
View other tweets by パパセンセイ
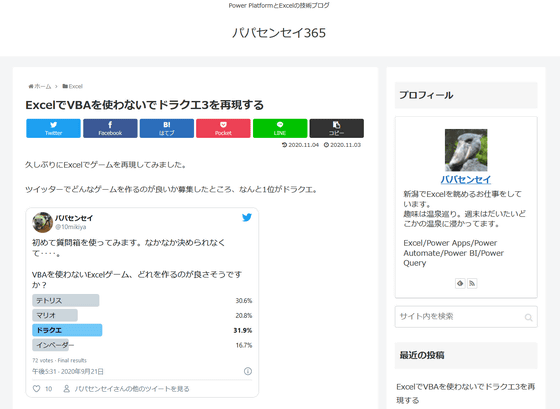pyautogui.click(x=127, y=389)
